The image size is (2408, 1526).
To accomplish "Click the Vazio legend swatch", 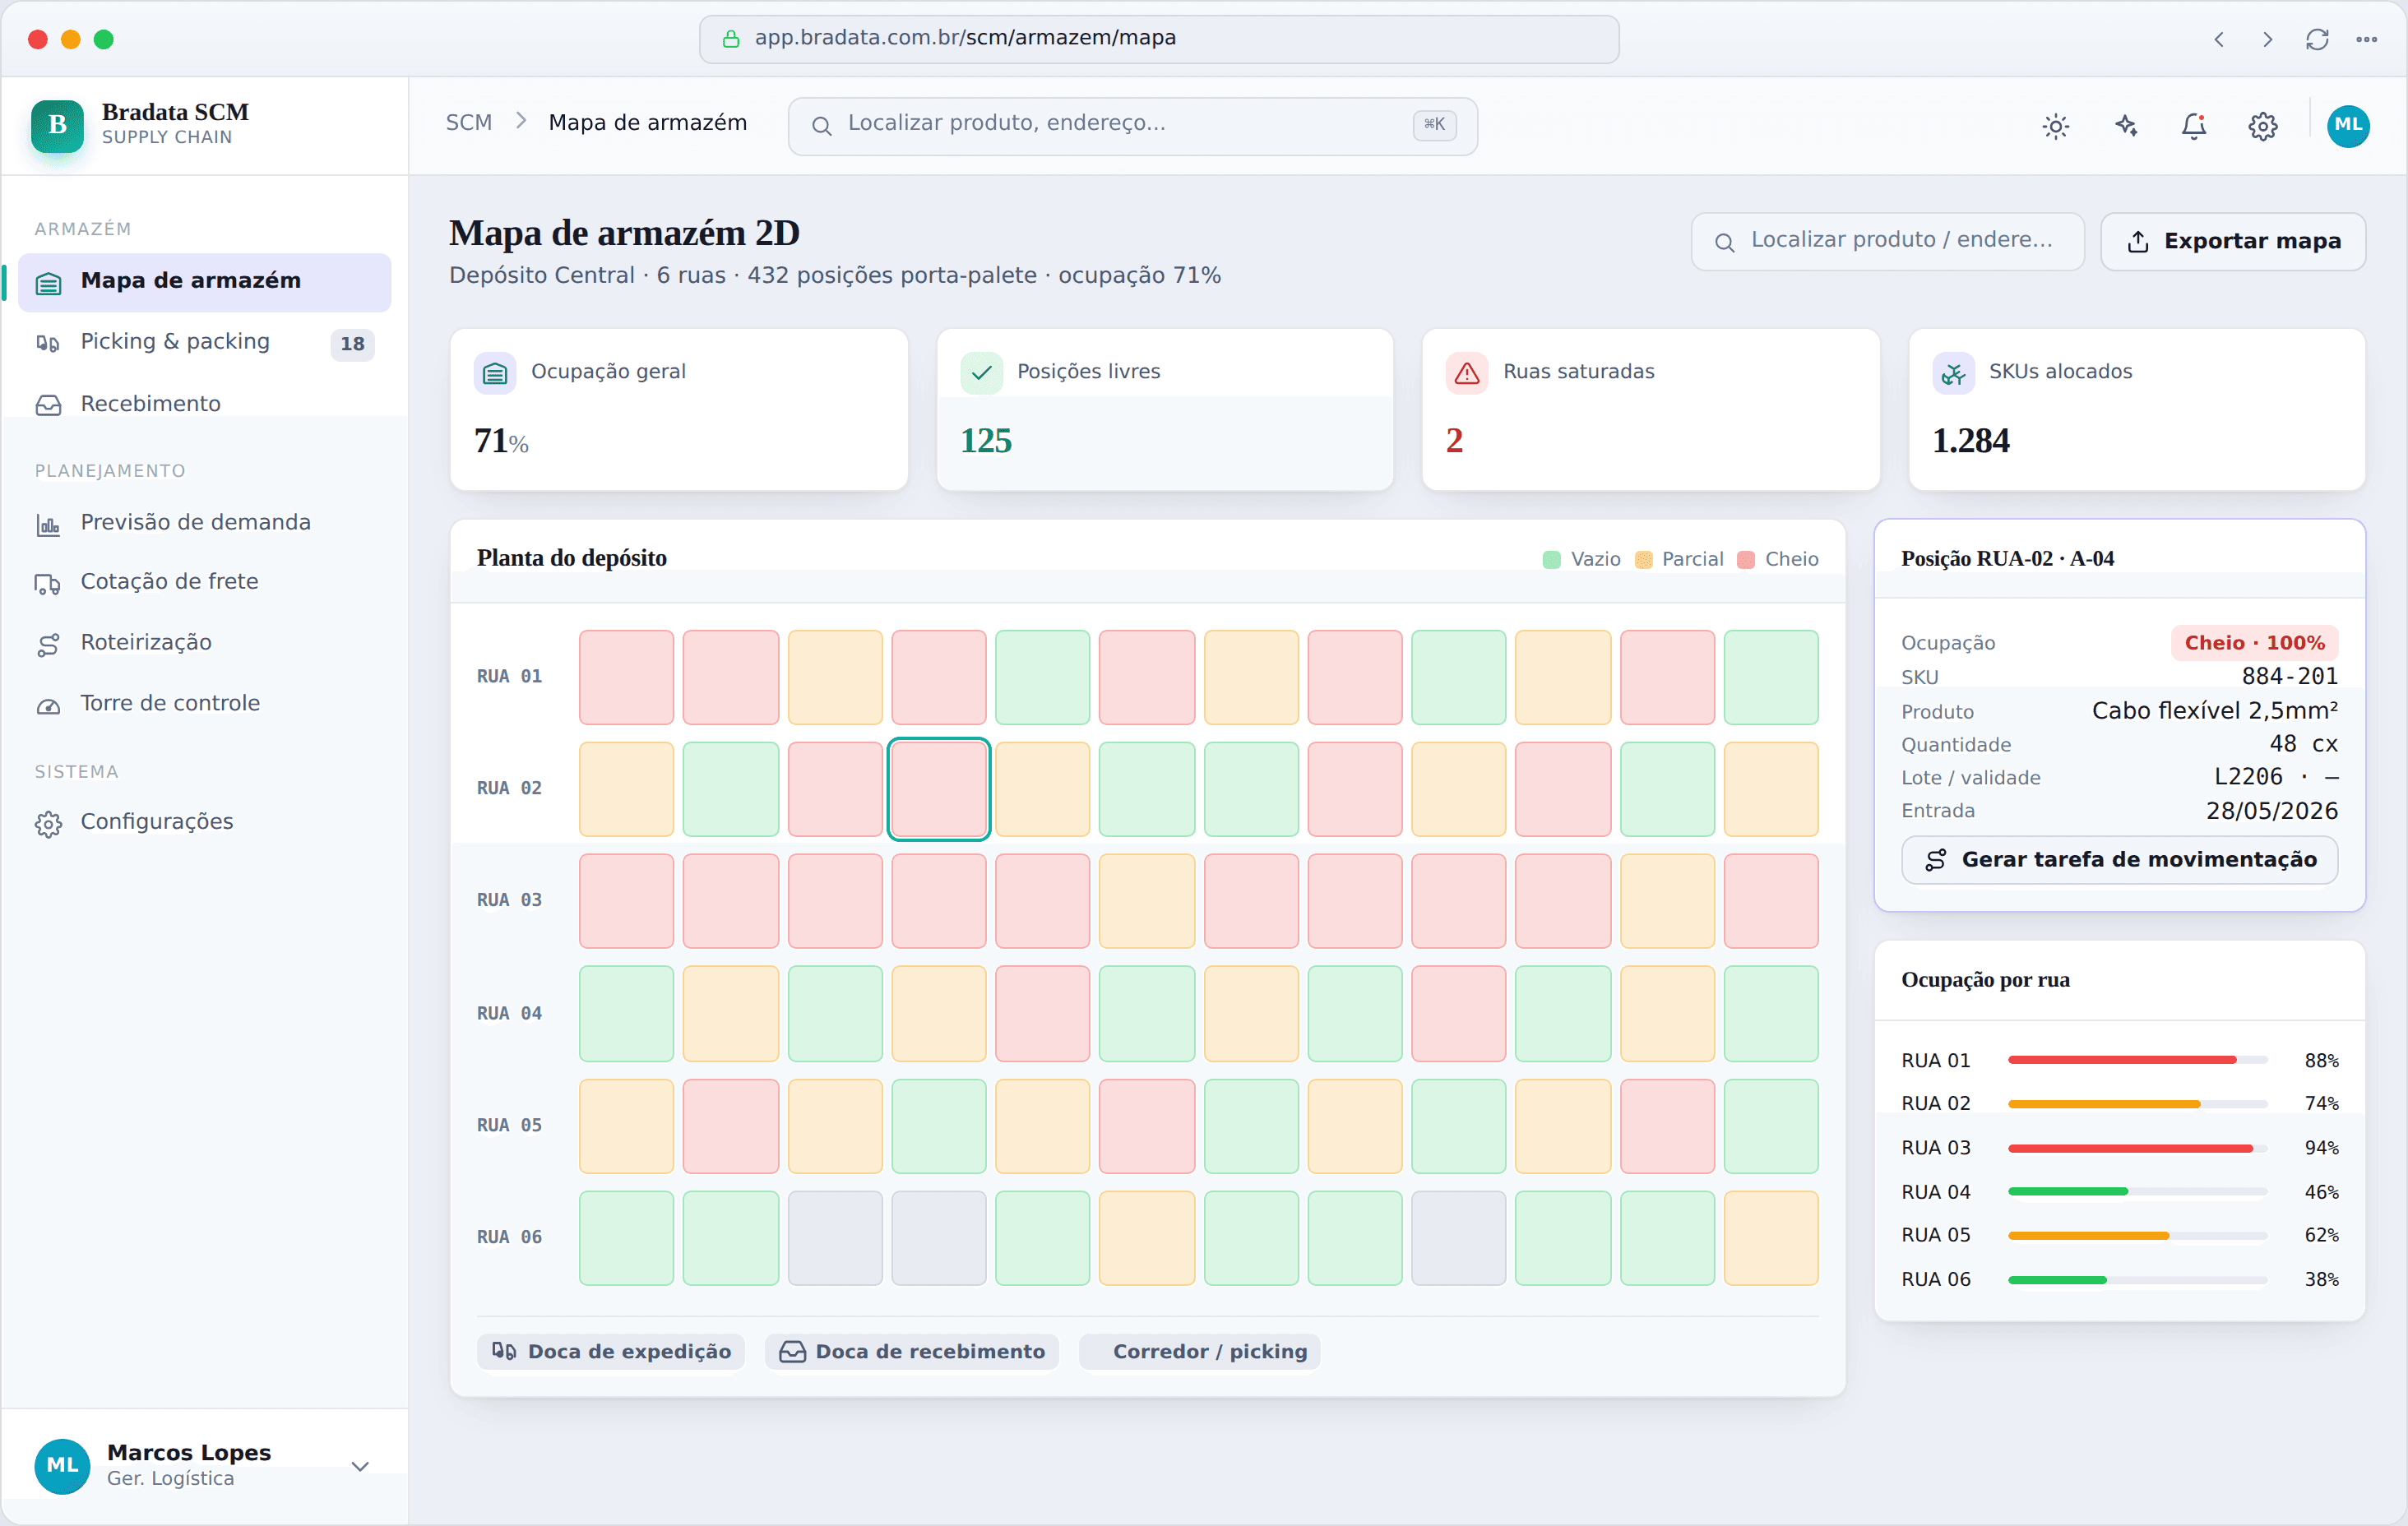I will pos(1551,560).
